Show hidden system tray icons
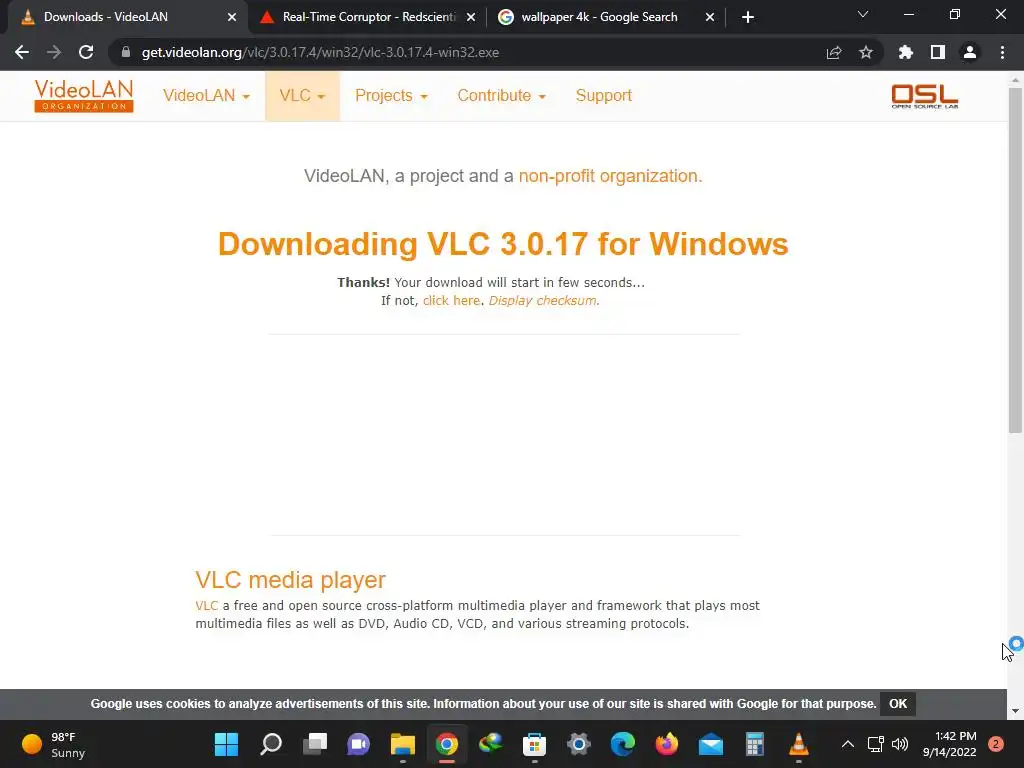Screen dimensions: 1024x768 [848, 744]
